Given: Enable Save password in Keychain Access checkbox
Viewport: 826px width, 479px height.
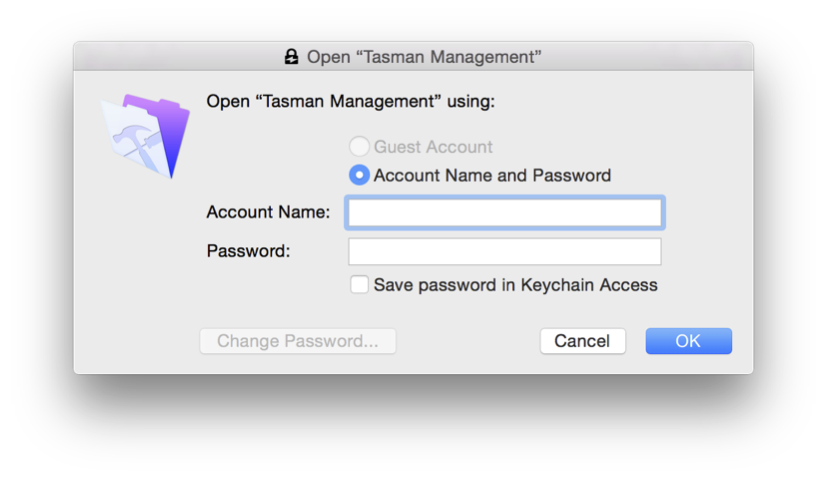Looking at the screenshot, I should click(x=359, y=285).
